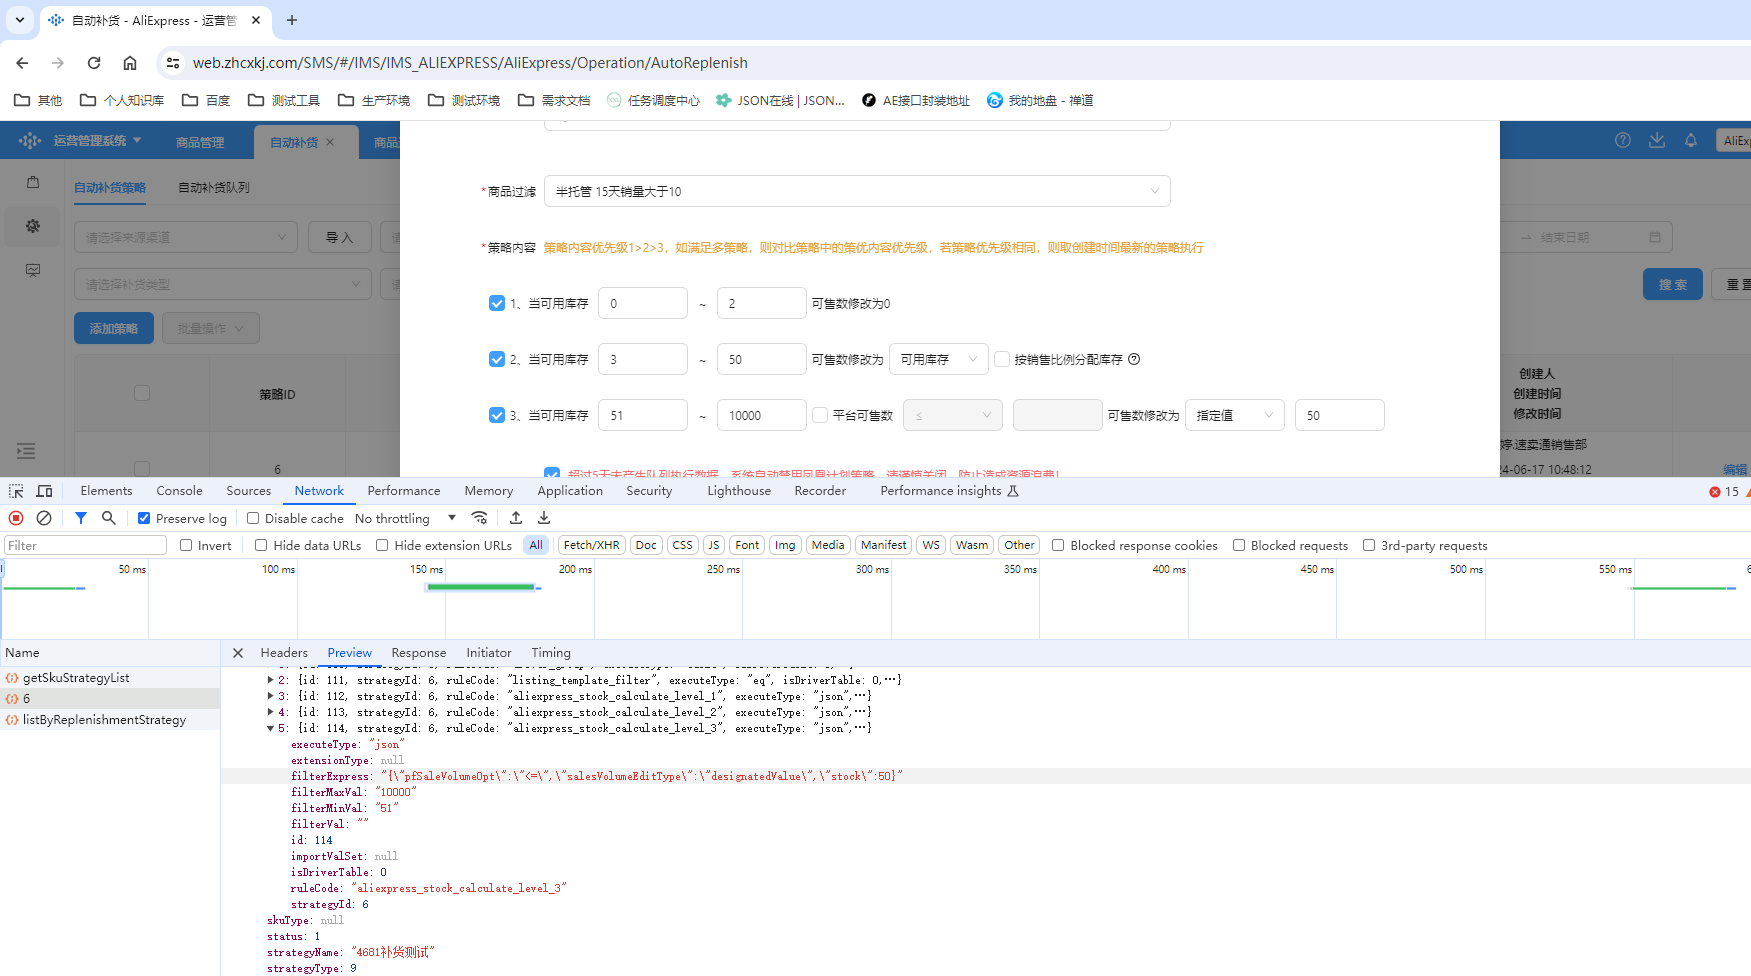The image size is (1751, 976).
Task: Click the 添加策略 button
Action: [114, 328]
